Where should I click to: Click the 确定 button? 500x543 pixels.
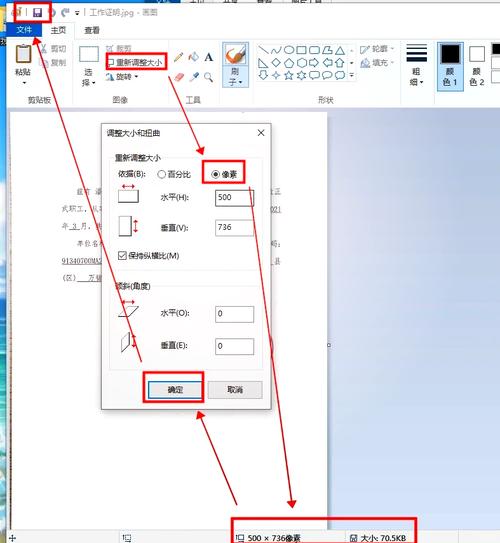[175, 390]
